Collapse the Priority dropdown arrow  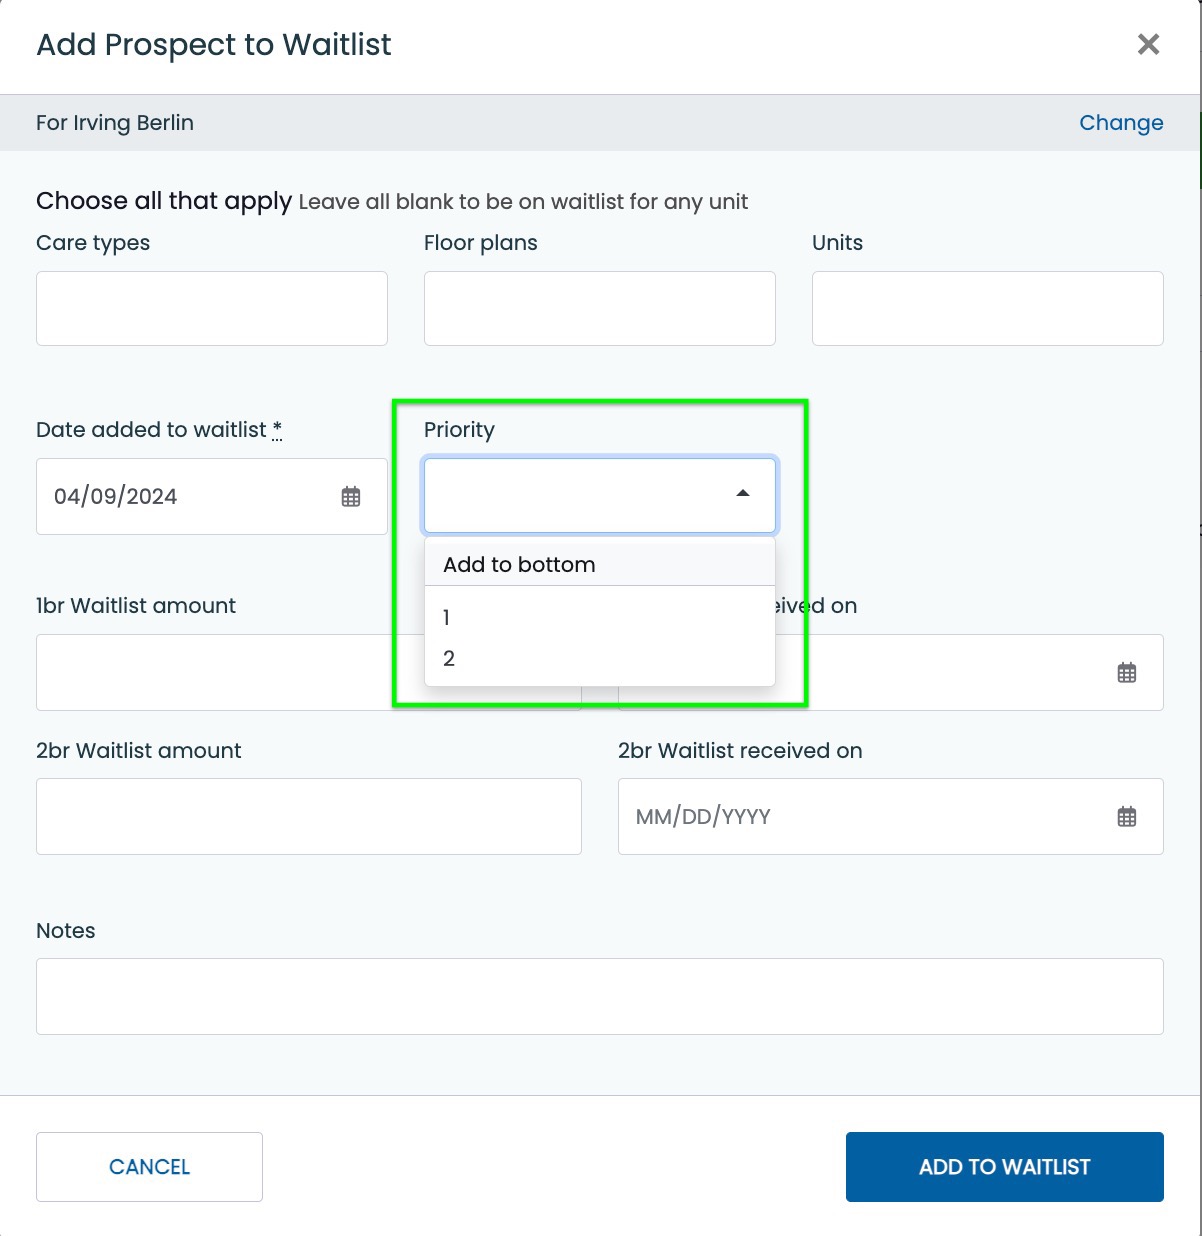point(743,493)
